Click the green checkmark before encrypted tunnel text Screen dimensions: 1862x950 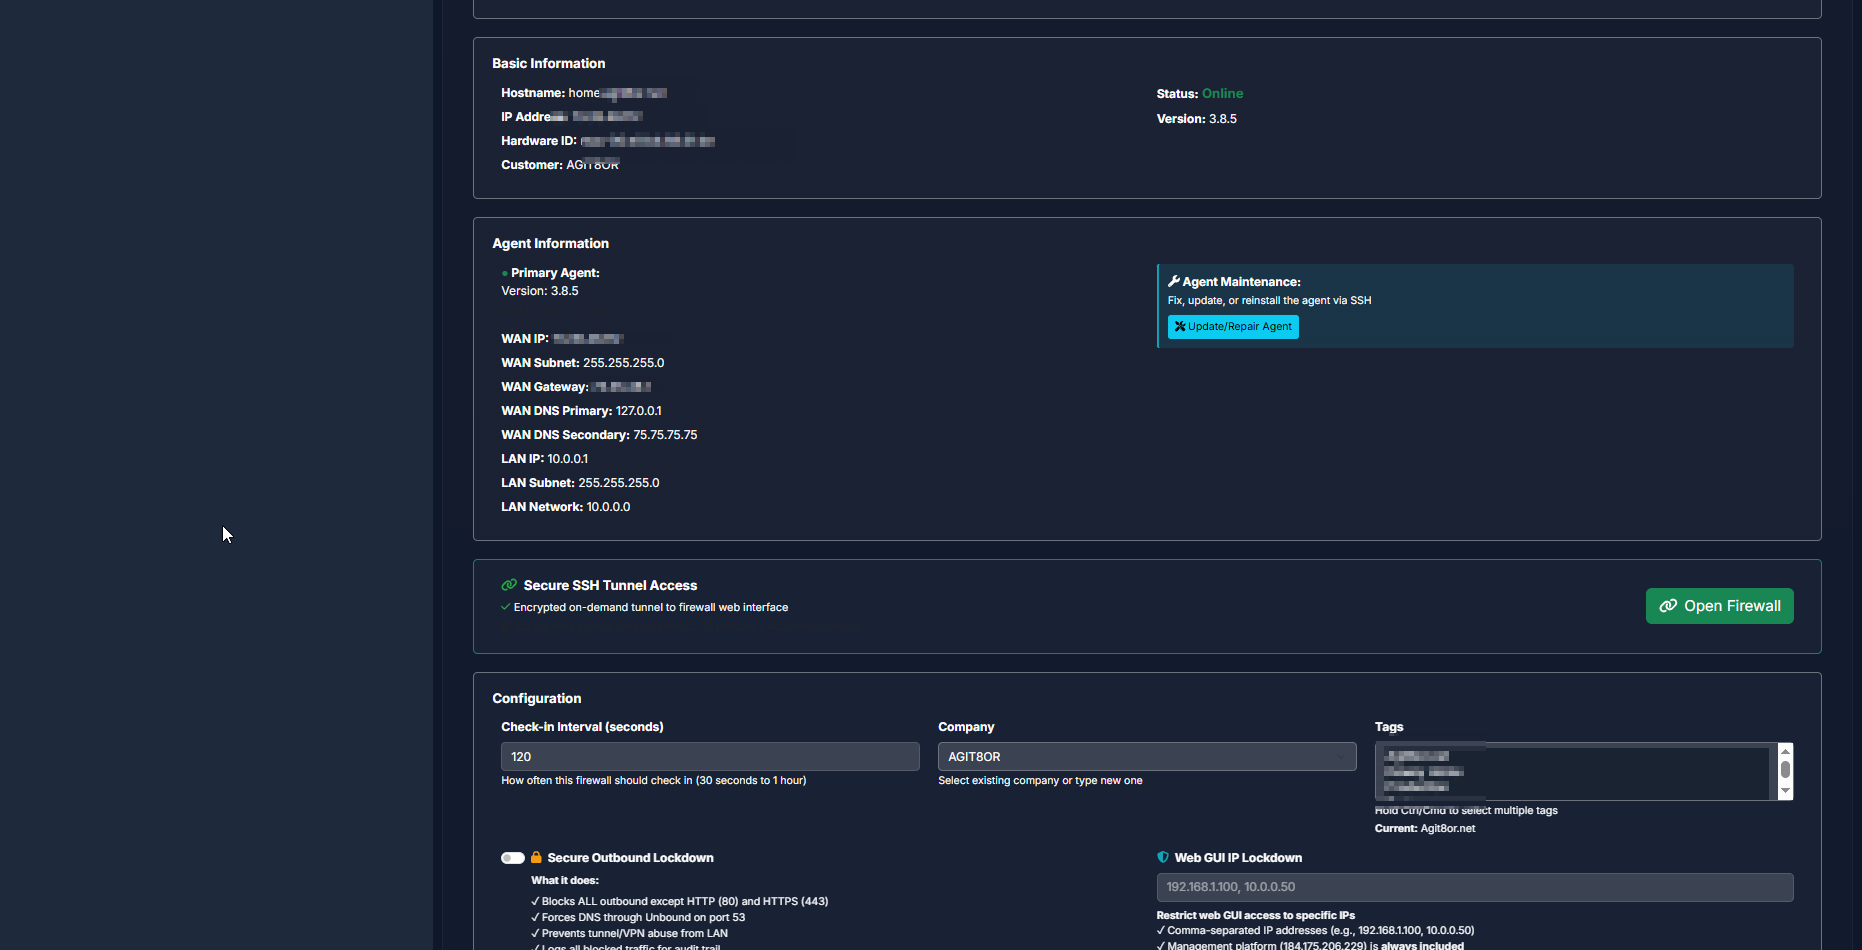(504, 606)
